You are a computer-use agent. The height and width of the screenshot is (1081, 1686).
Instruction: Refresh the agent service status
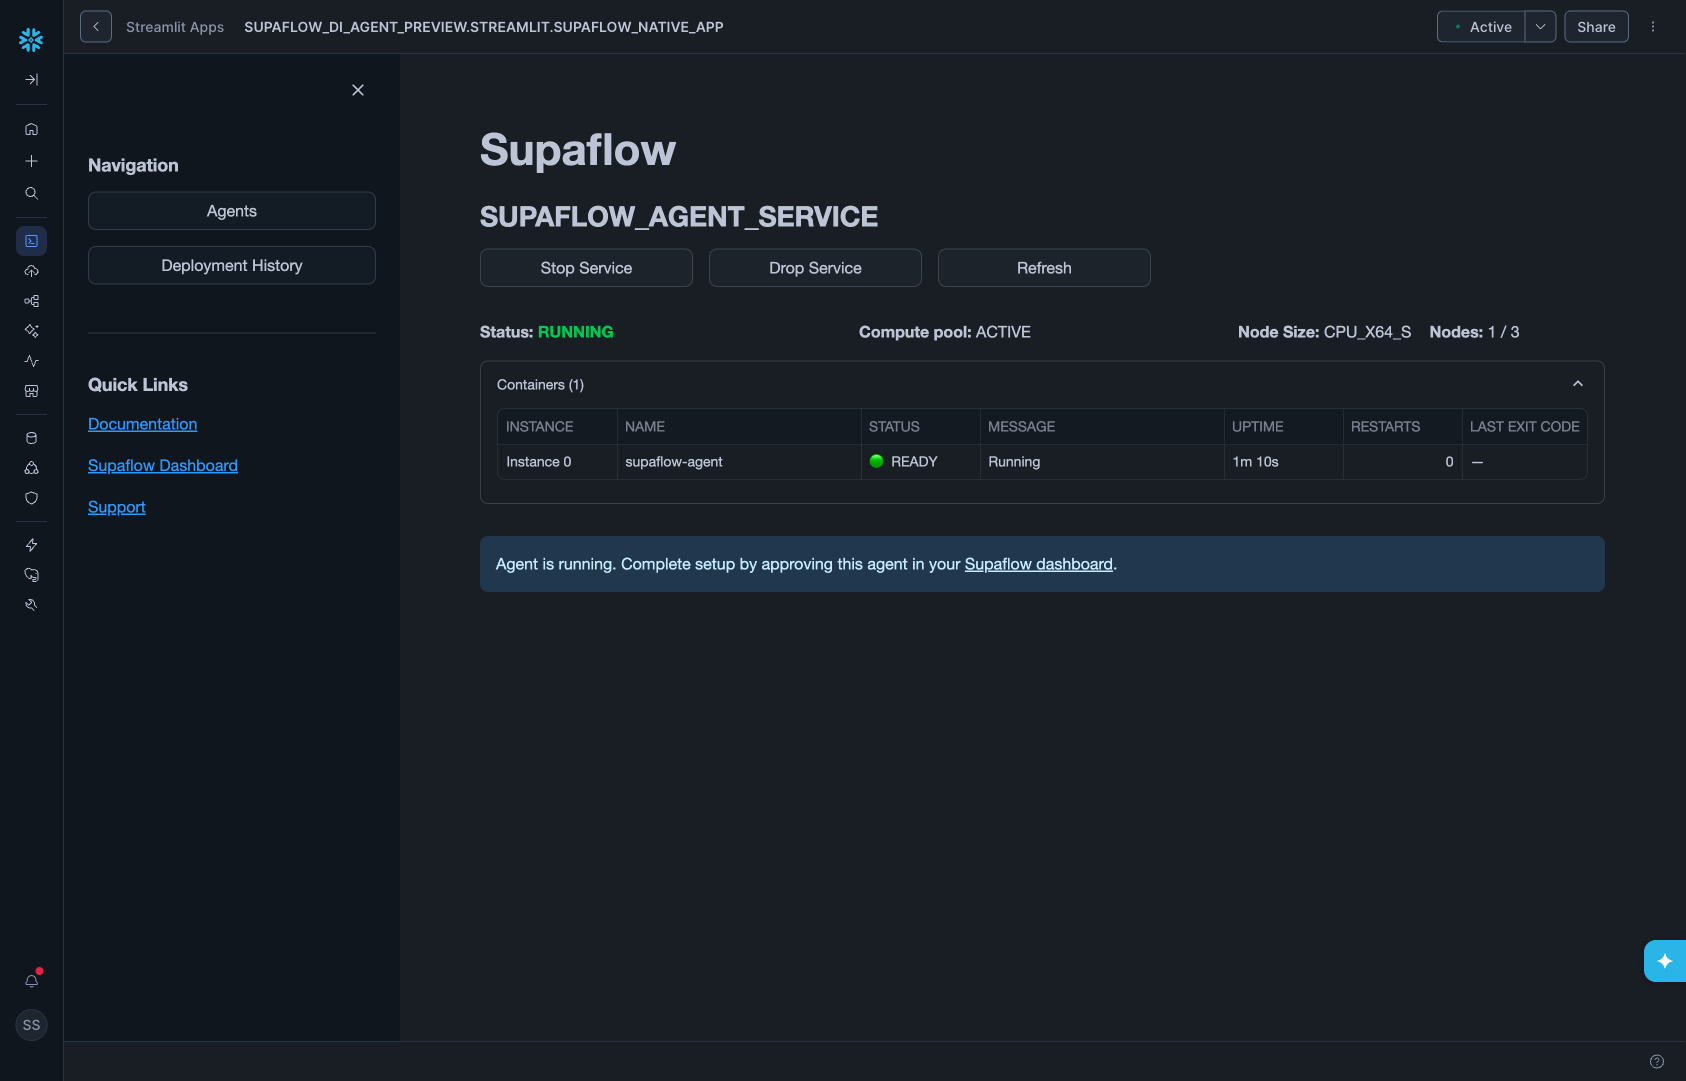point(1043,267)
